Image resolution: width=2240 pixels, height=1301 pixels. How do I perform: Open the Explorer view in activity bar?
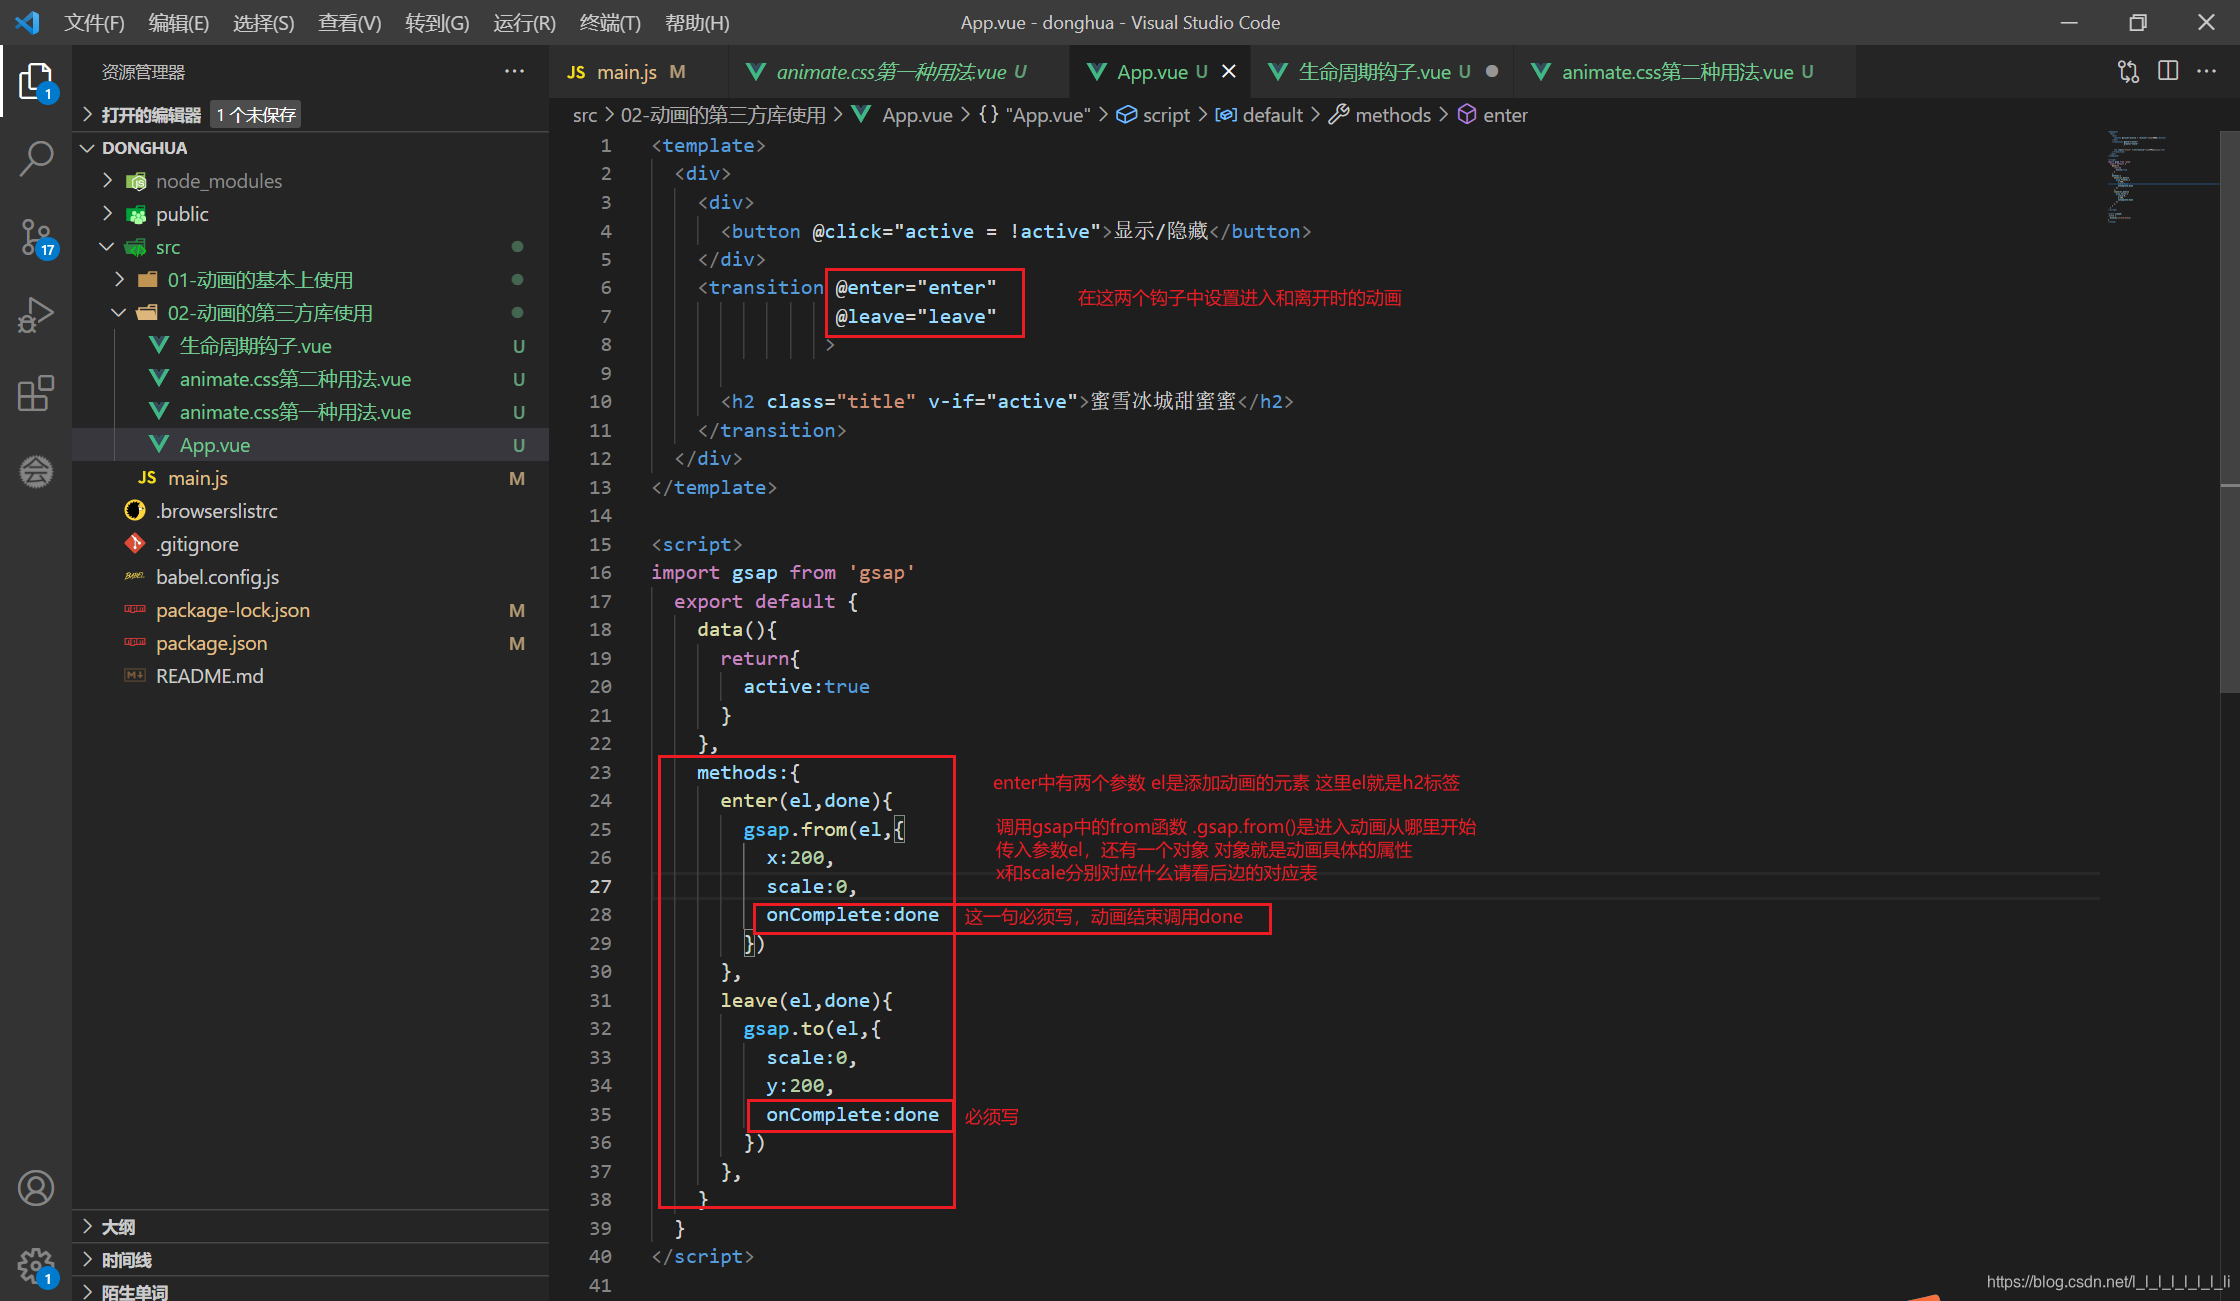36,81
